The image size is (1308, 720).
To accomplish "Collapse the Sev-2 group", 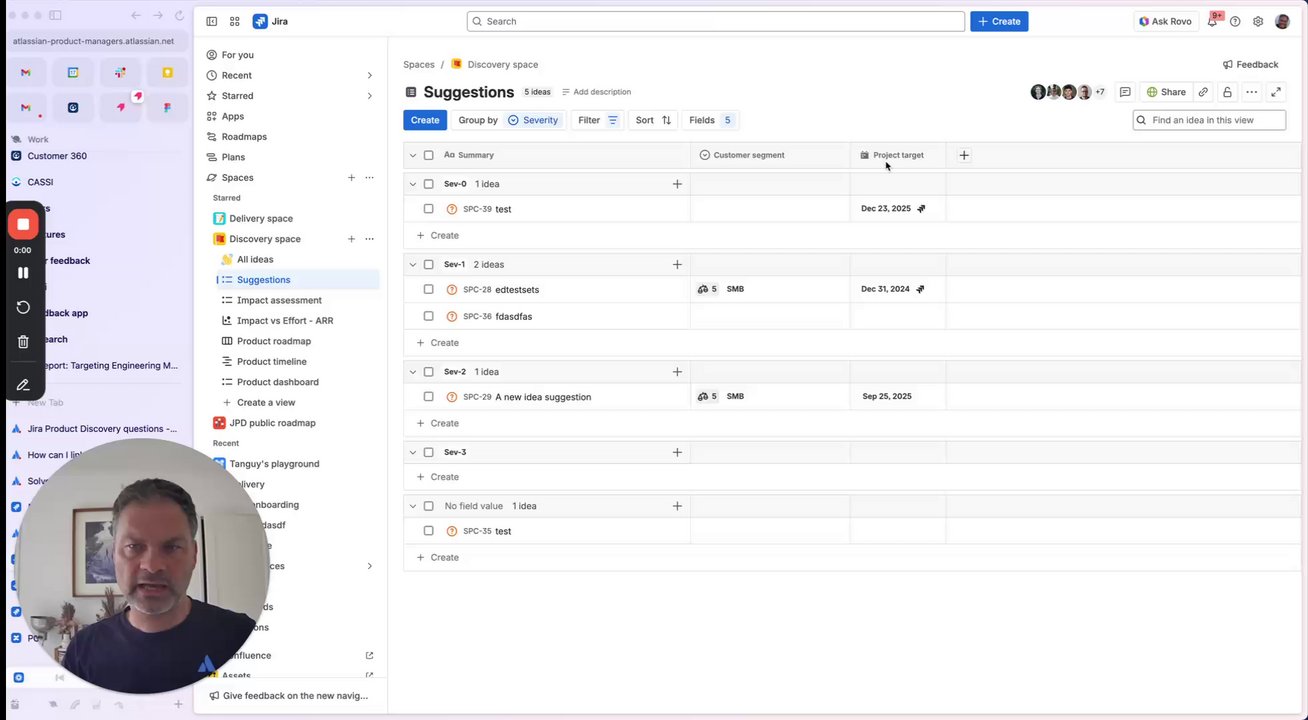I will point(413,372).
